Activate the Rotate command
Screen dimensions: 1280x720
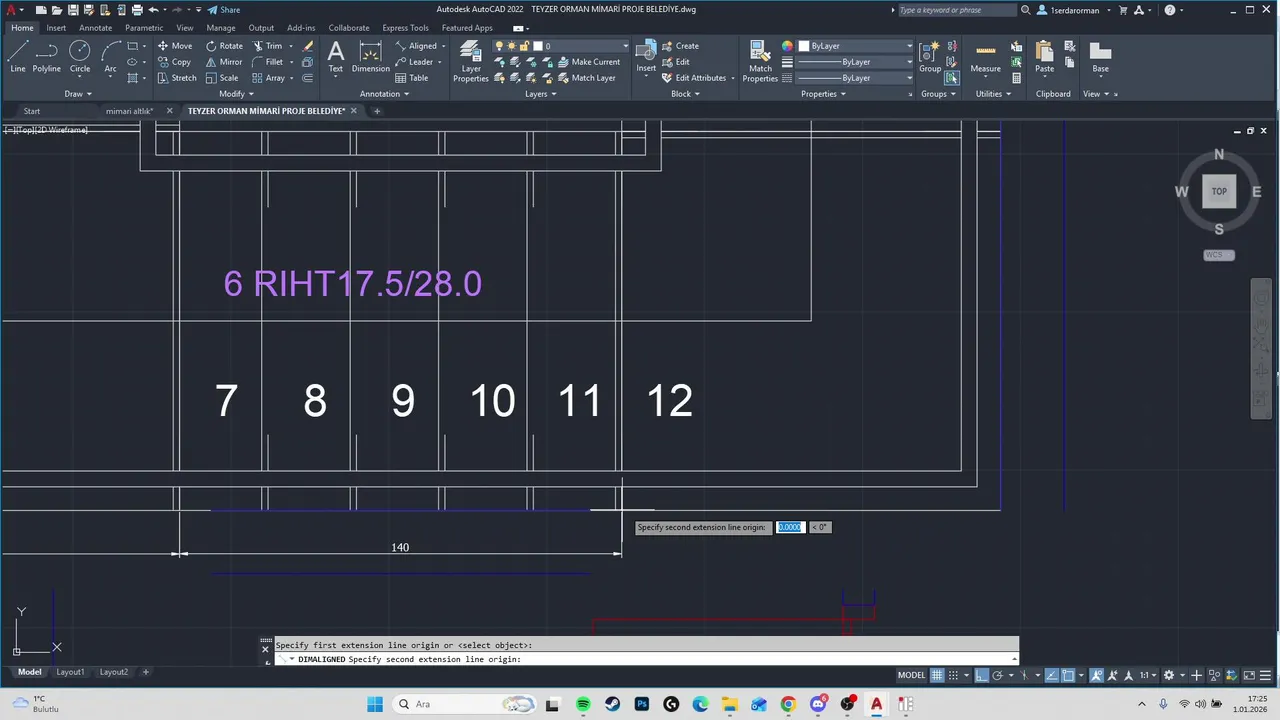click(x=224, y=46)
